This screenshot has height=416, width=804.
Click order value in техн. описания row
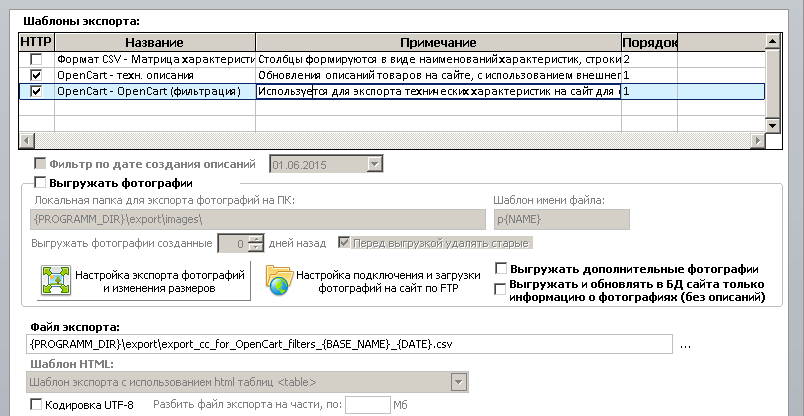(650, 75)
